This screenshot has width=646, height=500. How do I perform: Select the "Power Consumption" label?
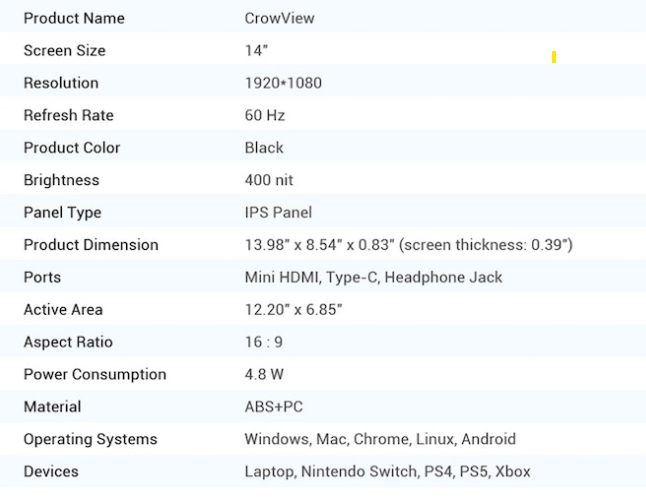coord(95,374)
